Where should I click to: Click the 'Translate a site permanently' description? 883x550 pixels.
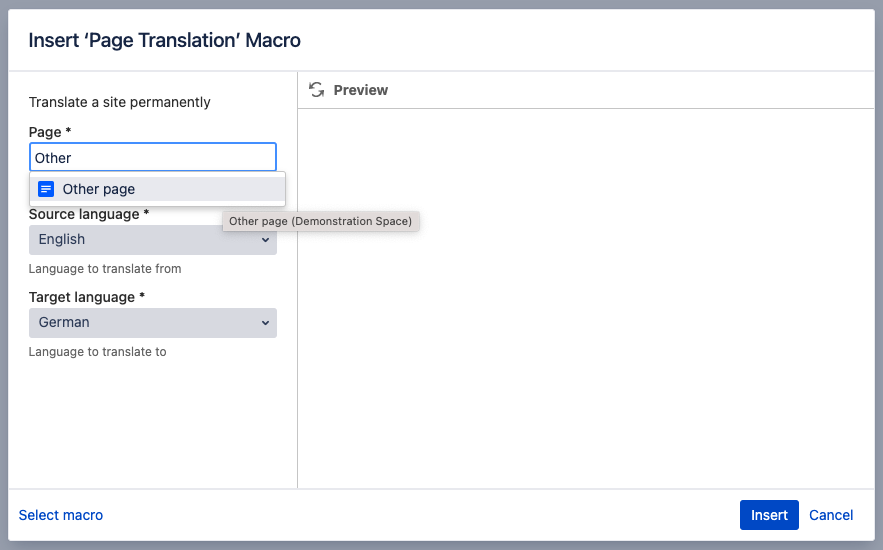tap(119, 102)
